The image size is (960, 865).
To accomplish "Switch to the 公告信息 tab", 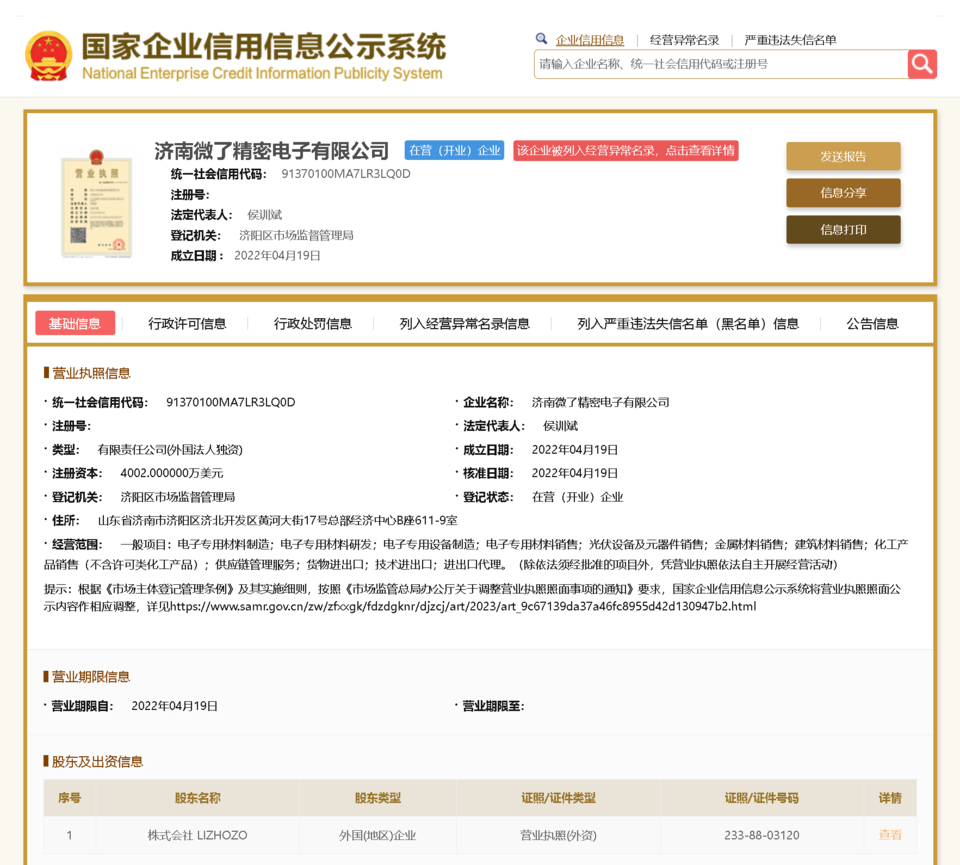I will [x=872, y=324].
